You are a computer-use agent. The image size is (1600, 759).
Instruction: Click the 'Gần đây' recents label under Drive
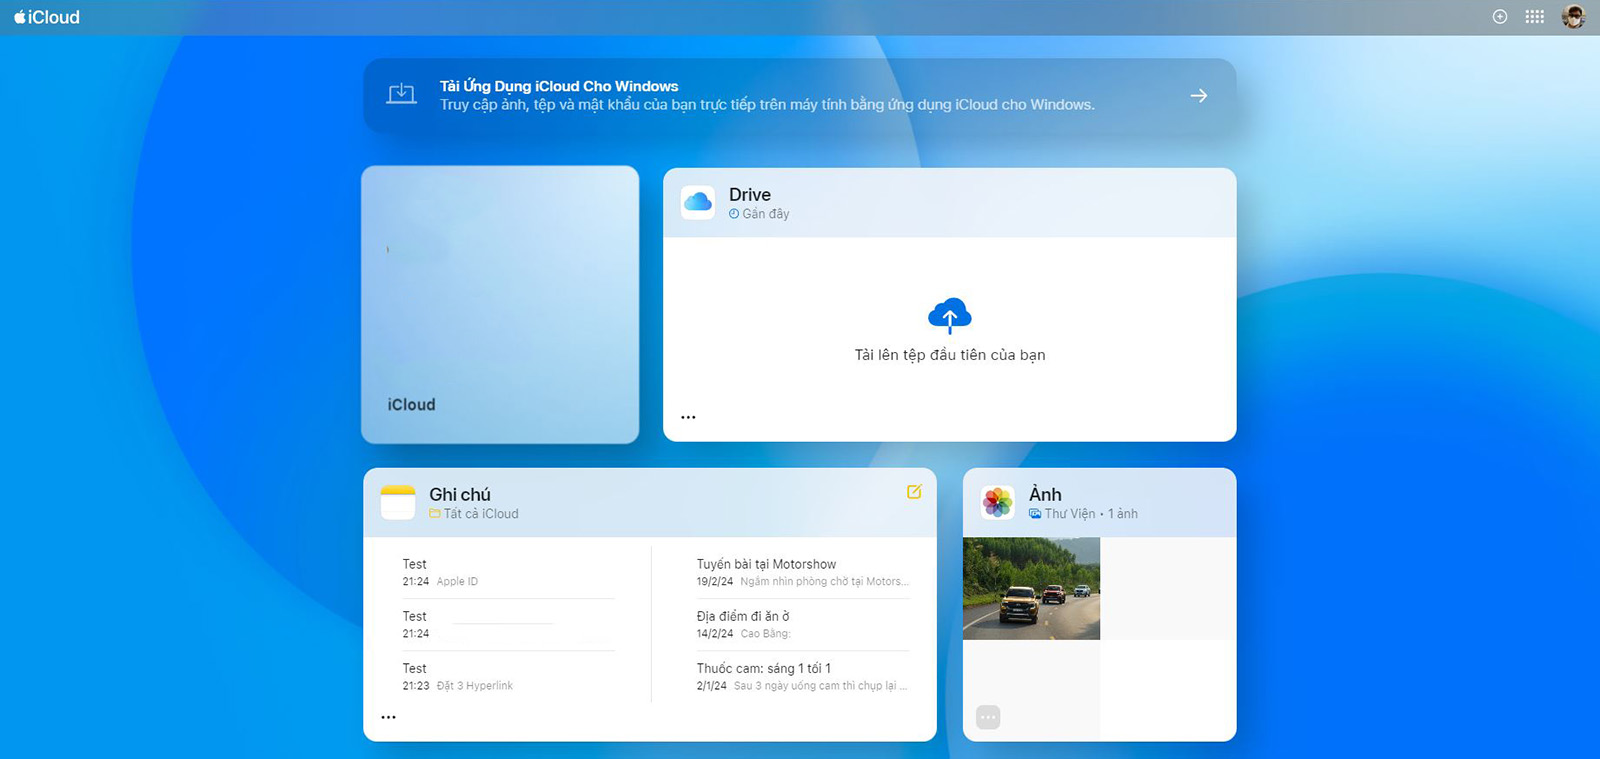click(x=759, y=214)
